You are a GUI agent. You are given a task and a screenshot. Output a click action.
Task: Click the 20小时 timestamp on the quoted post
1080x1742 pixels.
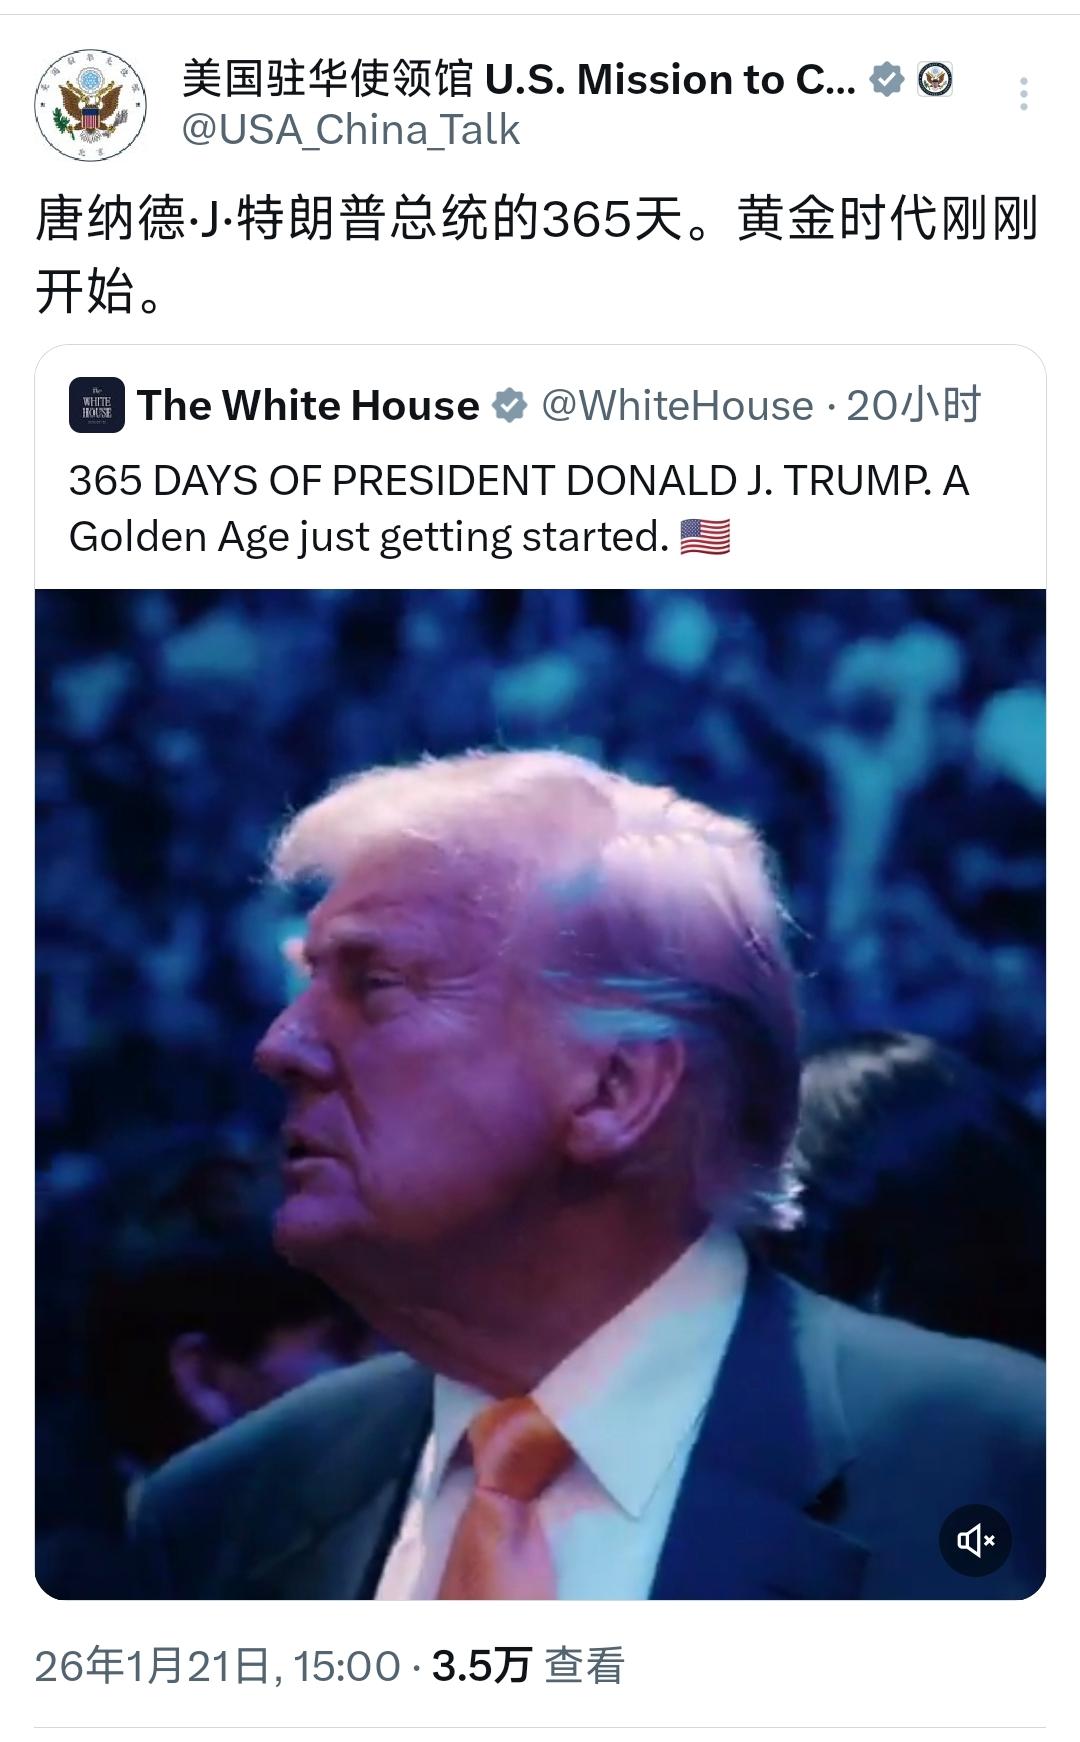pyautogui.click(x=914, y=406)
